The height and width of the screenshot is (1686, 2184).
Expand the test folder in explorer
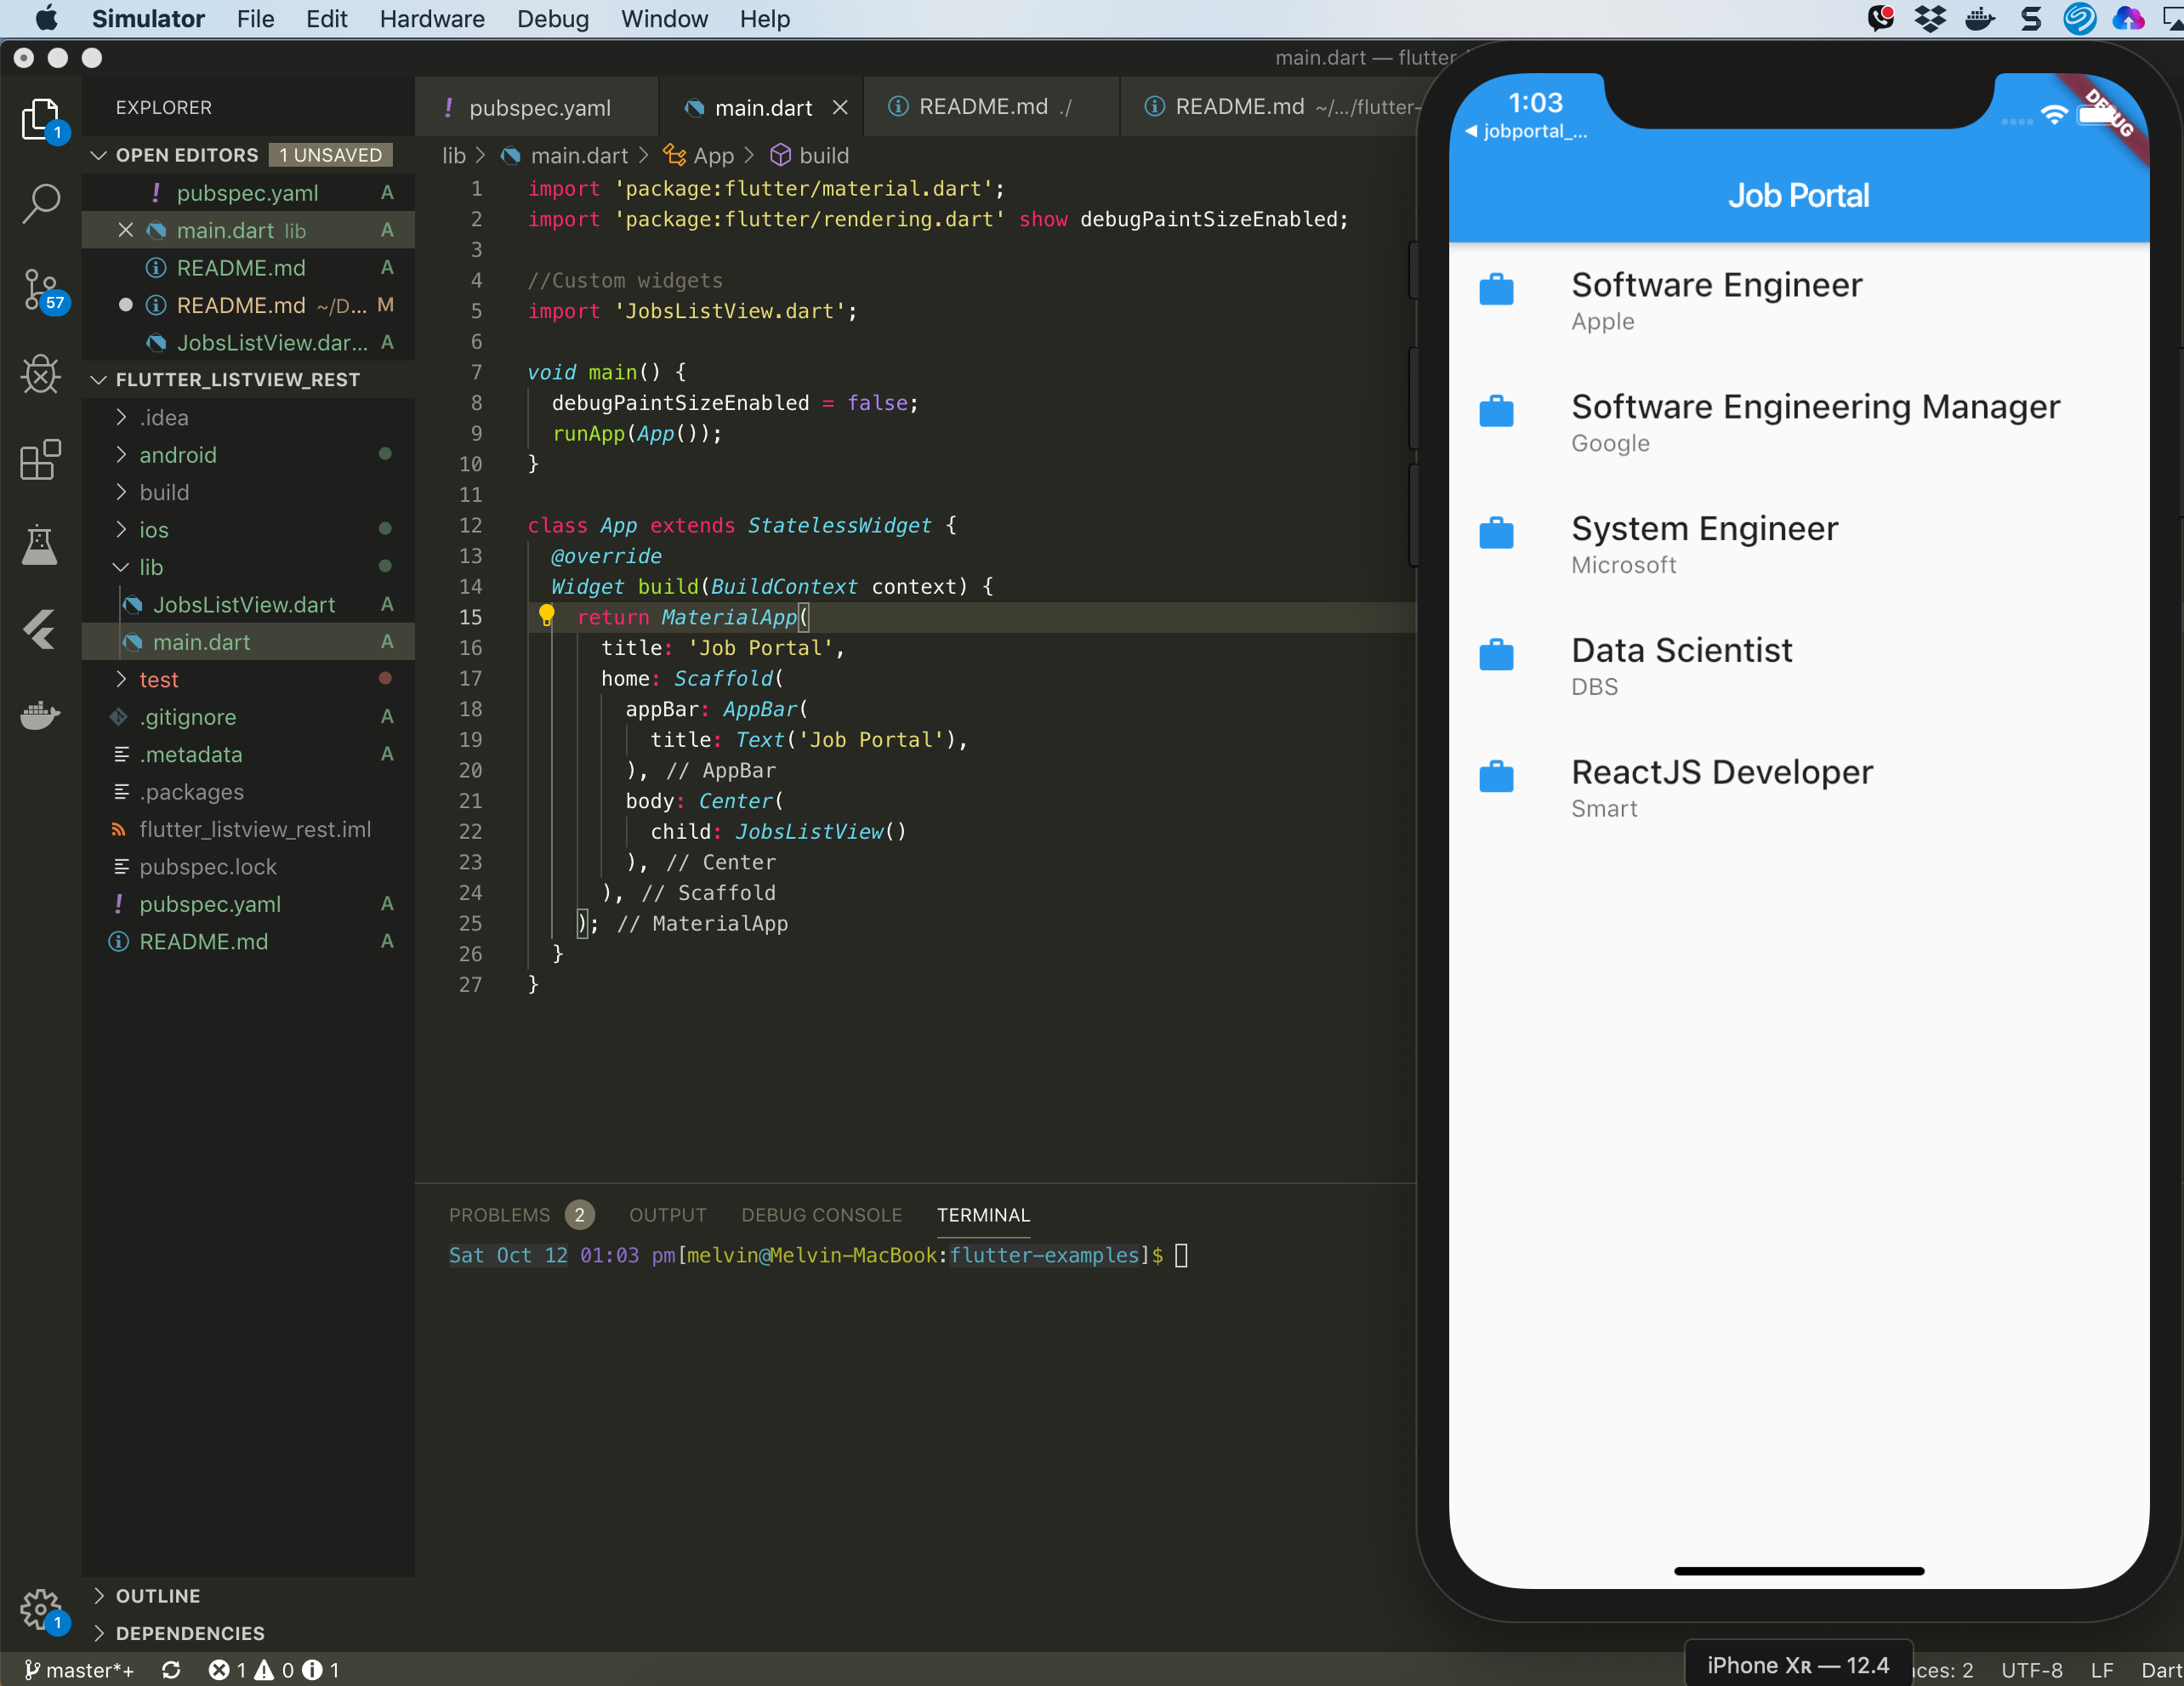click(x=156, y=678)
